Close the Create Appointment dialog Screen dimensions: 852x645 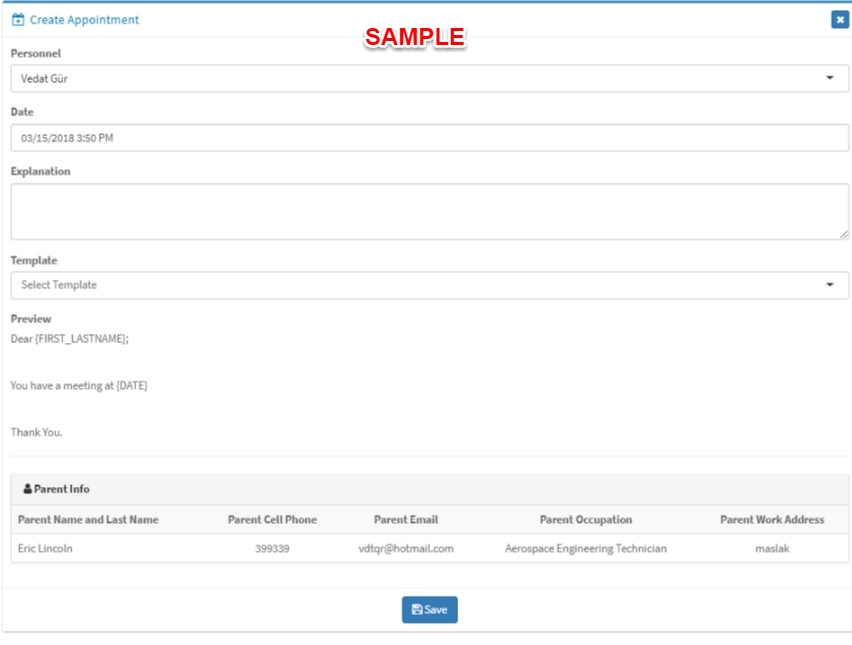click(839, 20)
